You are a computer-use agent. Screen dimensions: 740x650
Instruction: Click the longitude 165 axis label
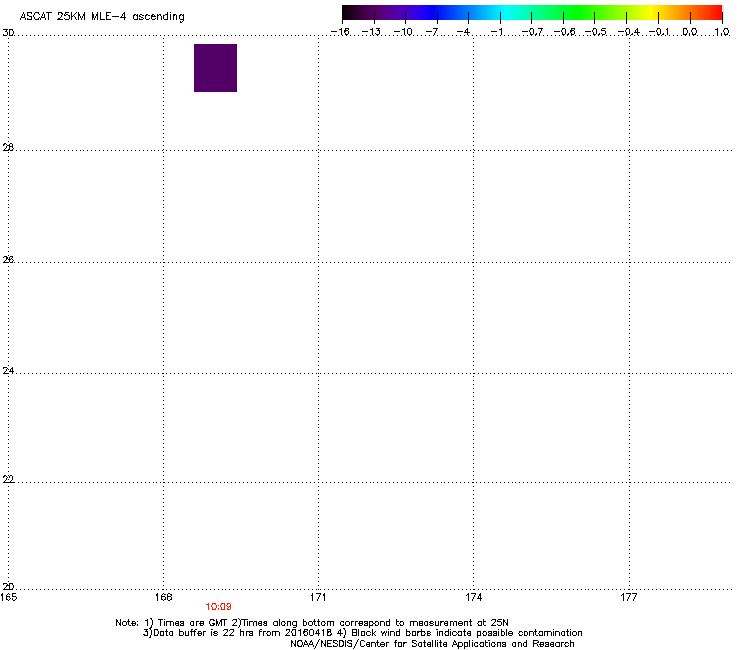click(x=8, y=597)
